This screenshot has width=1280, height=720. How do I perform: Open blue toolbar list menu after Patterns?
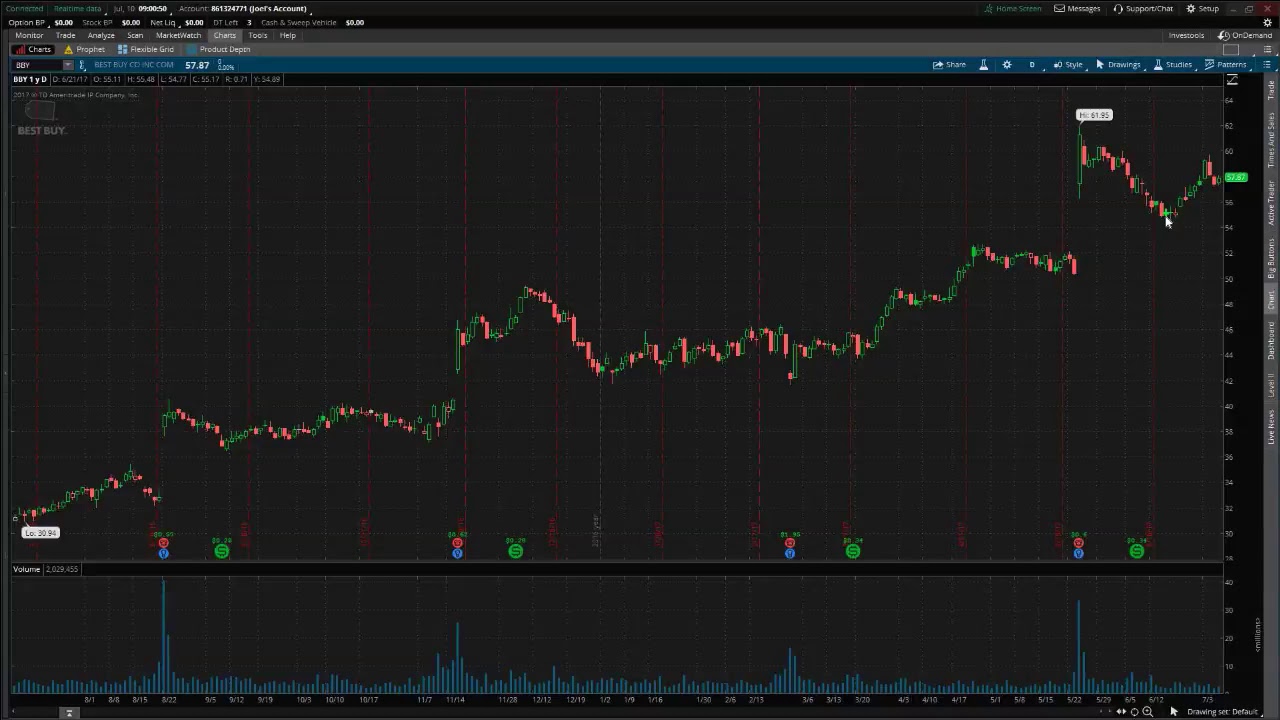tap(1266, 65)
